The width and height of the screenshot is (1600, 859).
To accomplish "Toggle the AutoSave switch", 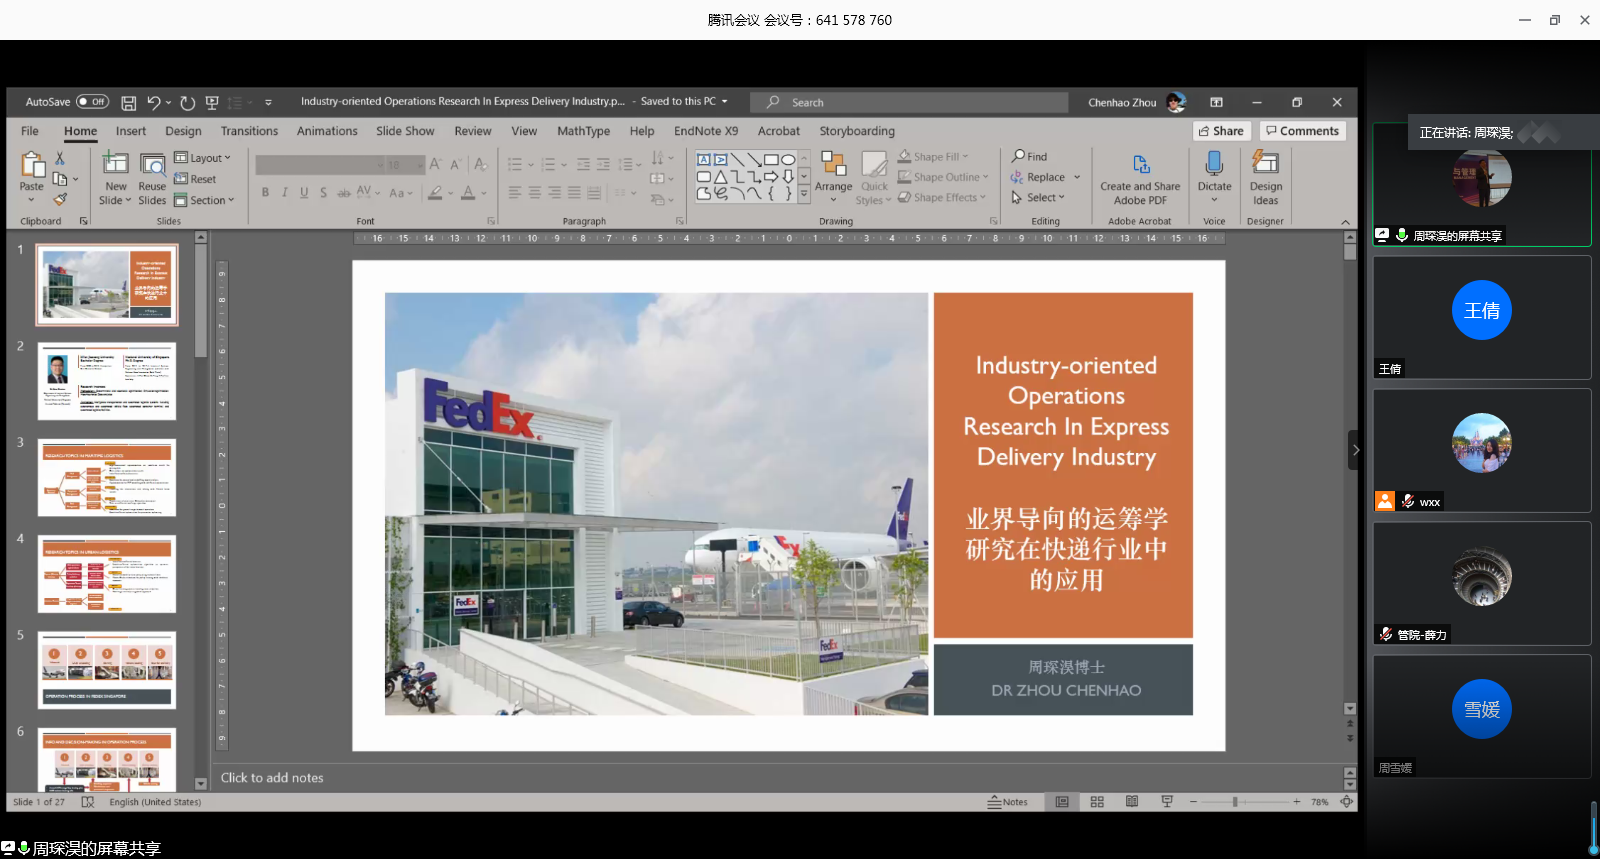I will [x=92, y=102].
